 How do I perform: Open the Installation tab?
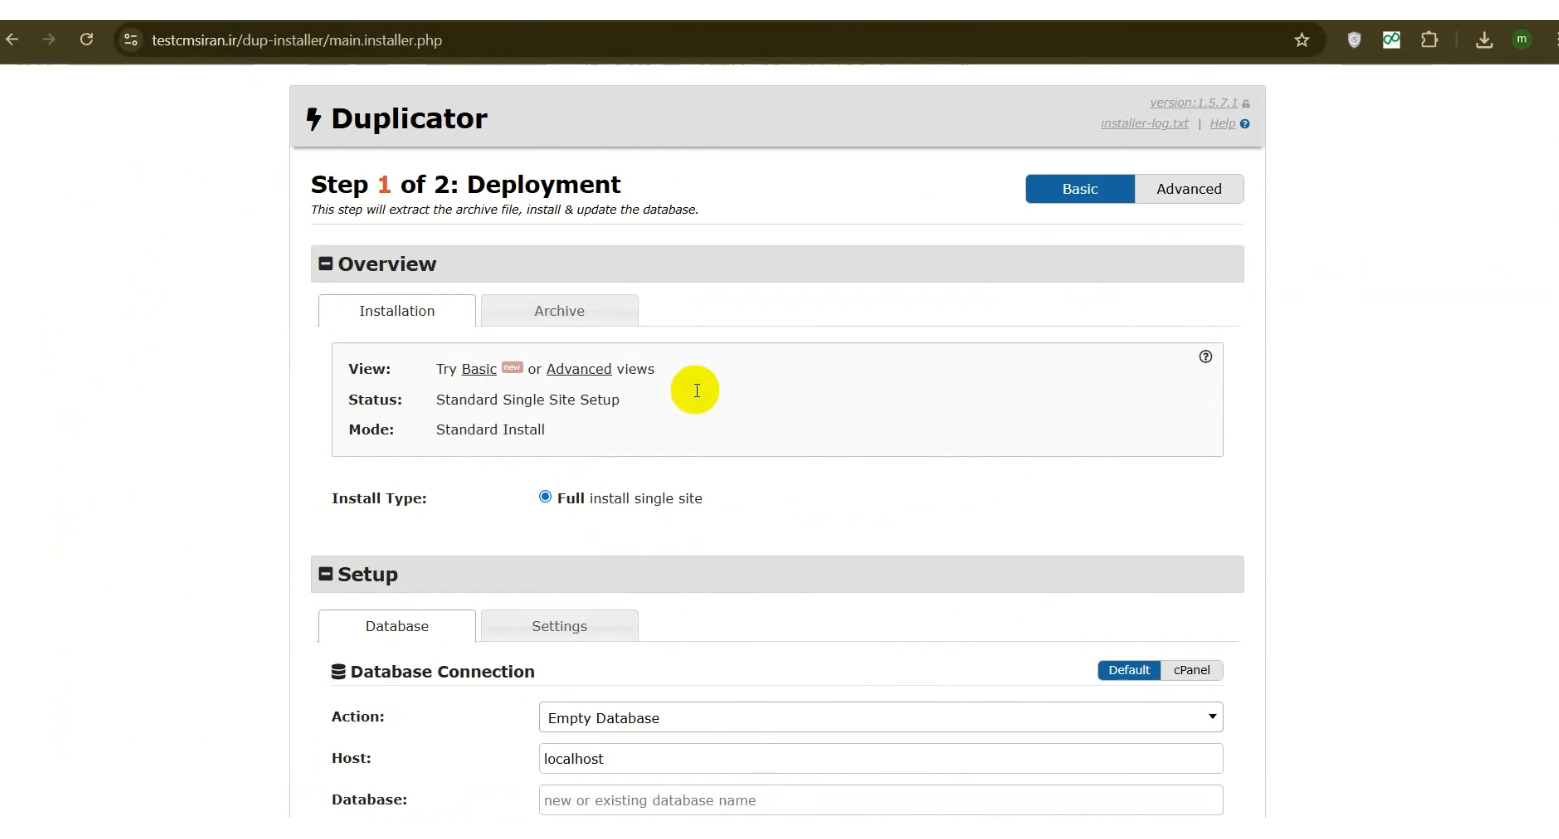click(397, 311)
